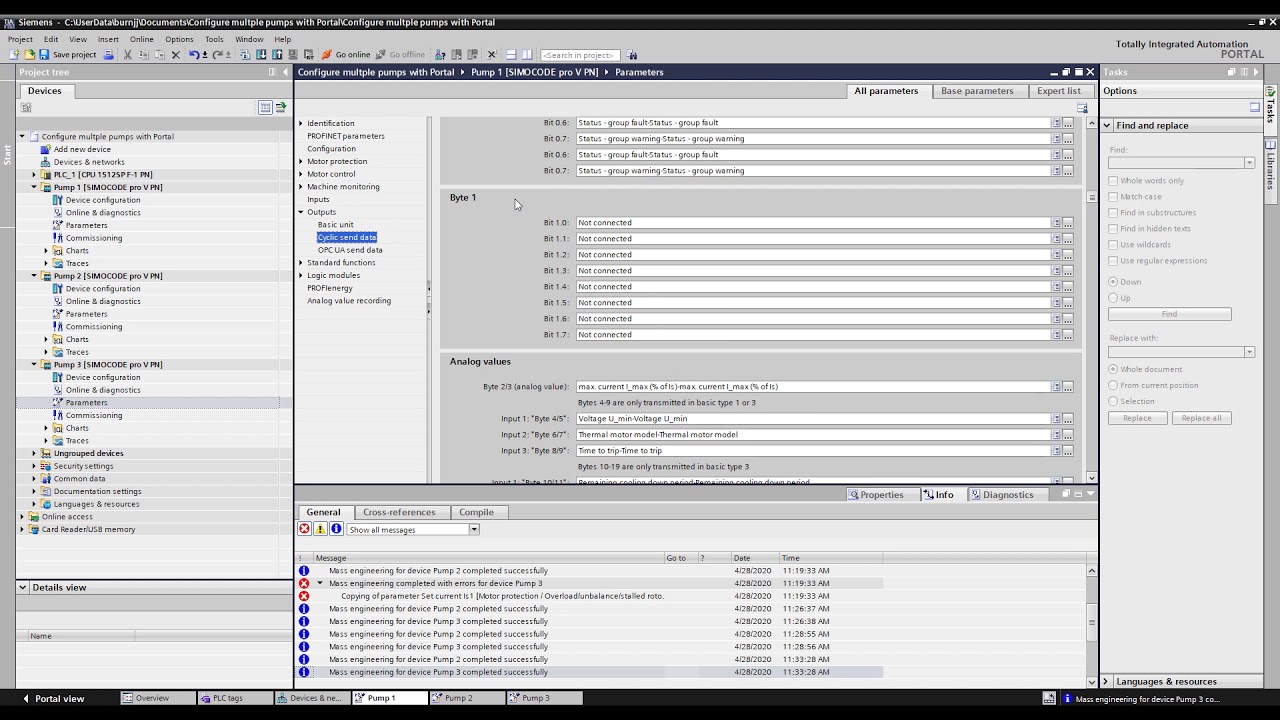The height and width of the screenshot is (720, 1280).
Task: Click the Print icon in the toolbar
Action: (108, 55)
